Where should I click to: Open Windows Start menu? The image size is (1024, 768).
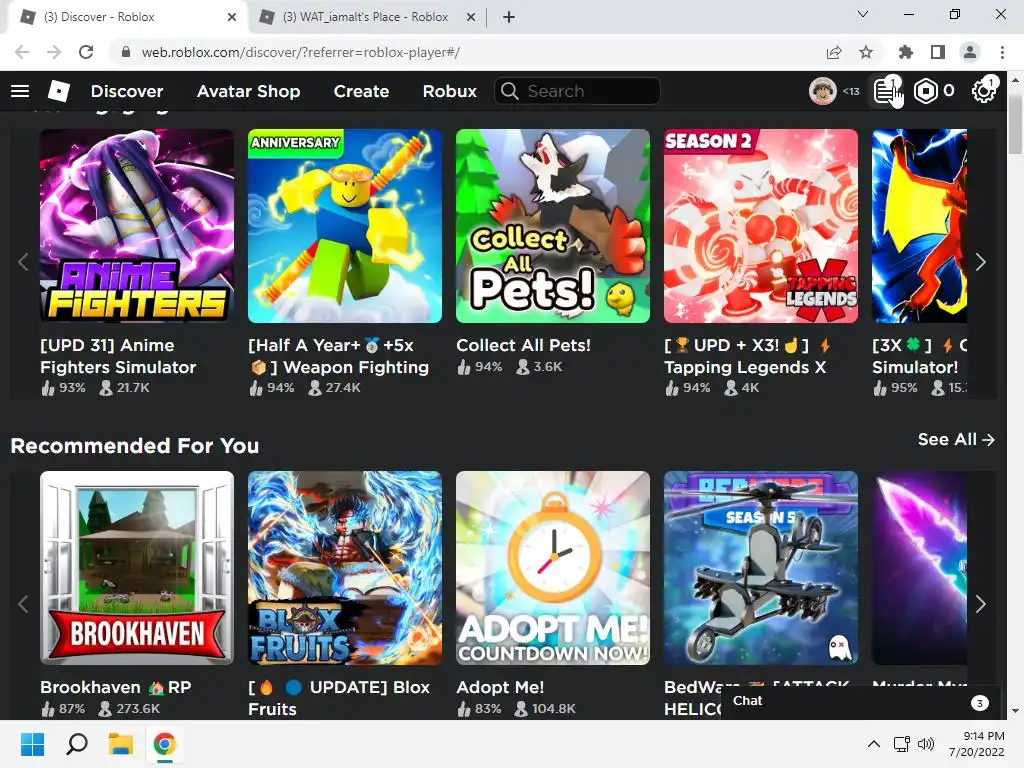click(x=32, y=744)
